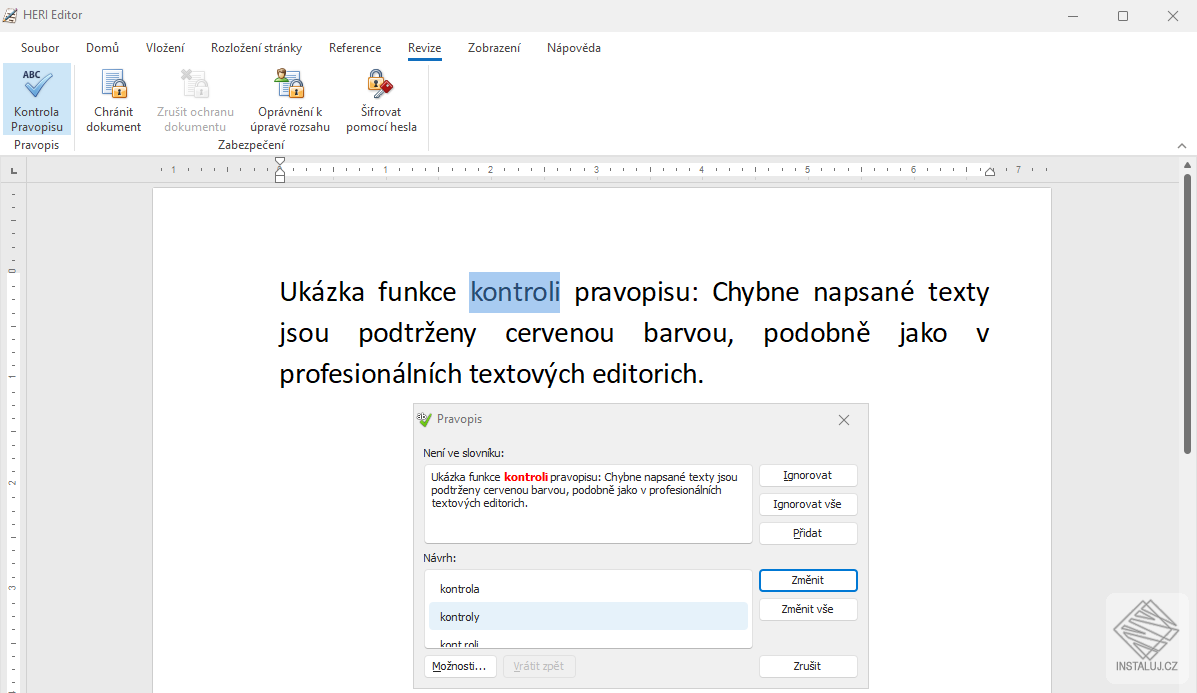Click the vertical ruler on the left
1197x693 pixels.
coord(13,439)
